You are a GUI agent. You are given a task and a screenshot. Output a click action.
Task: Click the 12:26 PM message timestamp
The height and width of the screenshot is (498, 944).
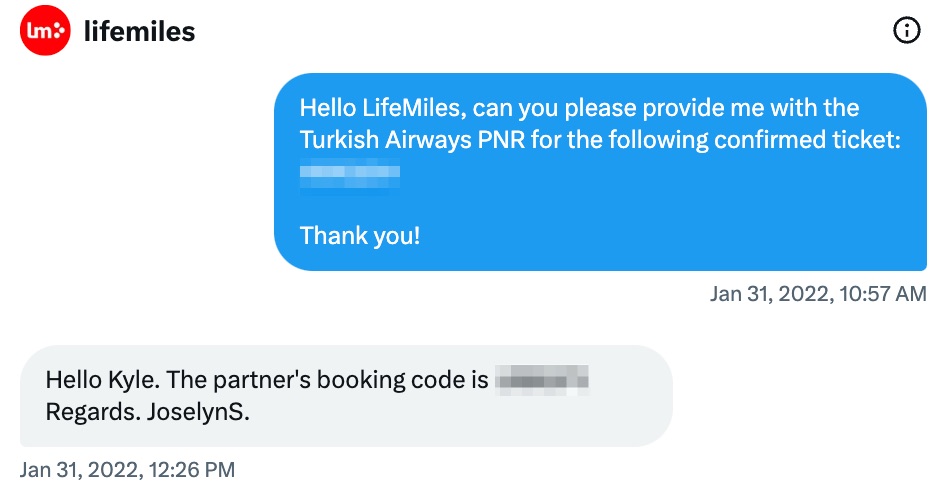(x=127, y=470)
